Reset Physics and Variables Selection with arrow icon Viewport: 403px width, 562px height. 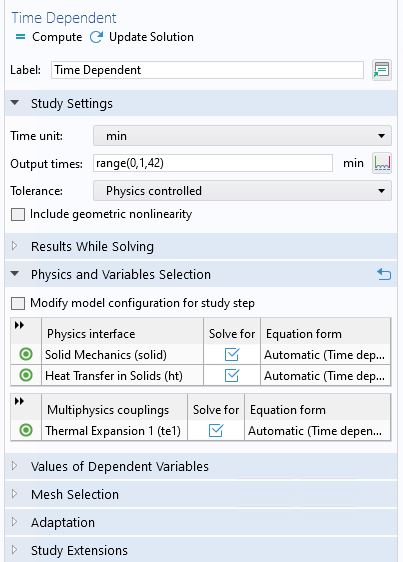384,274
